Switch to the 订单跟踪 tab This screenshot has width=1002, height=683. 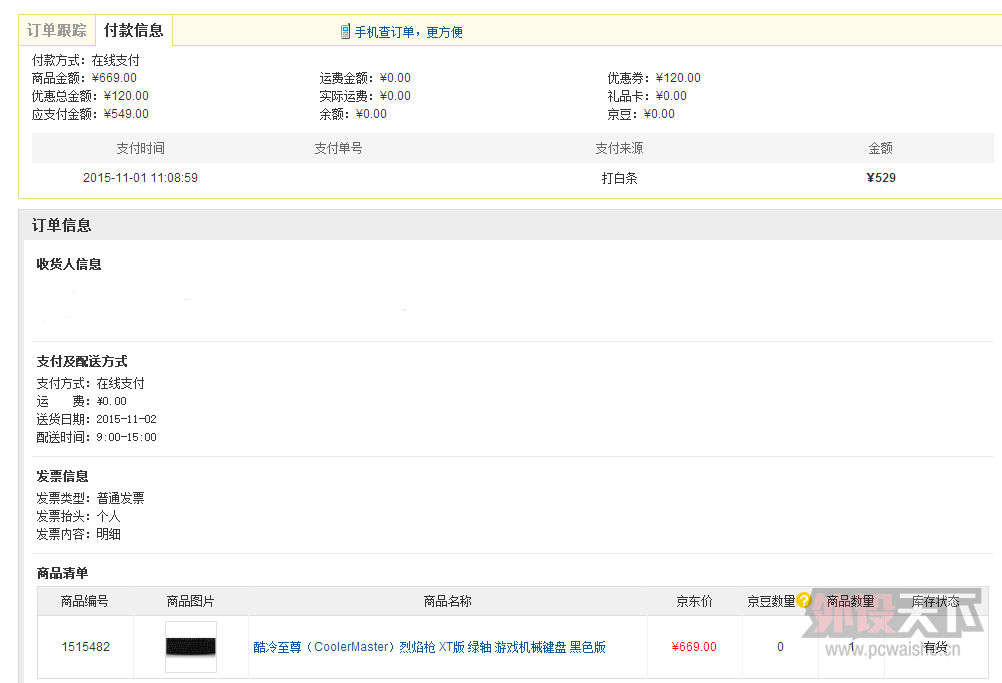point(57,31)
